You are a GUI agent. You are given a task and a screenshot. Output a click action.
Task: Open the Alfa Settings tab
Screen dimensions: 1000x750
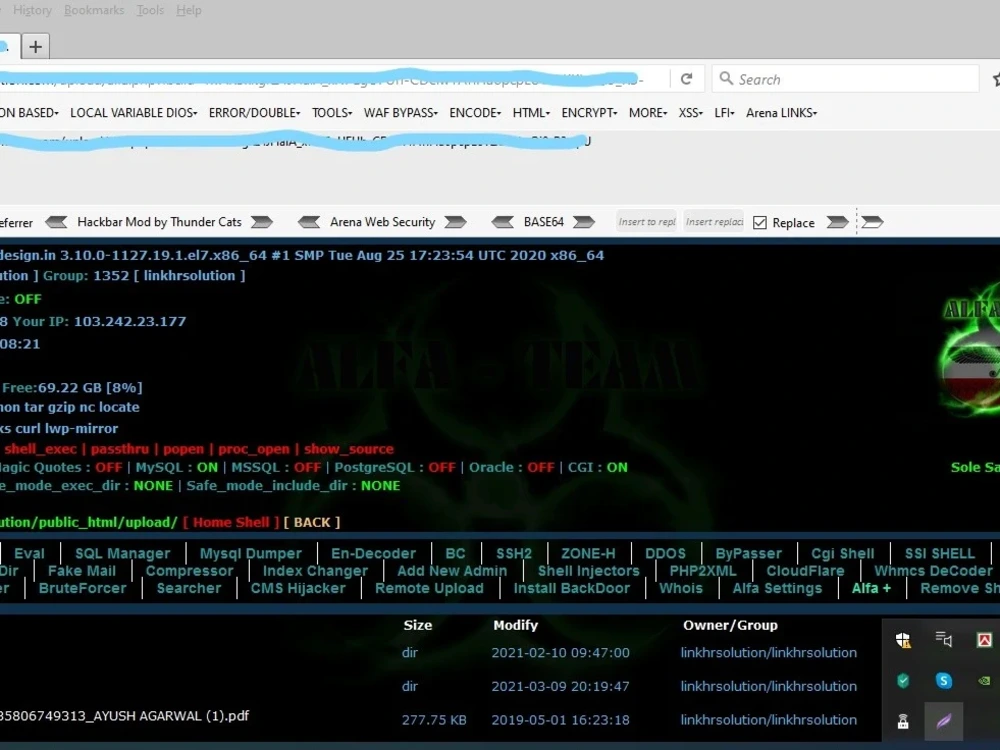click(777, 588)
